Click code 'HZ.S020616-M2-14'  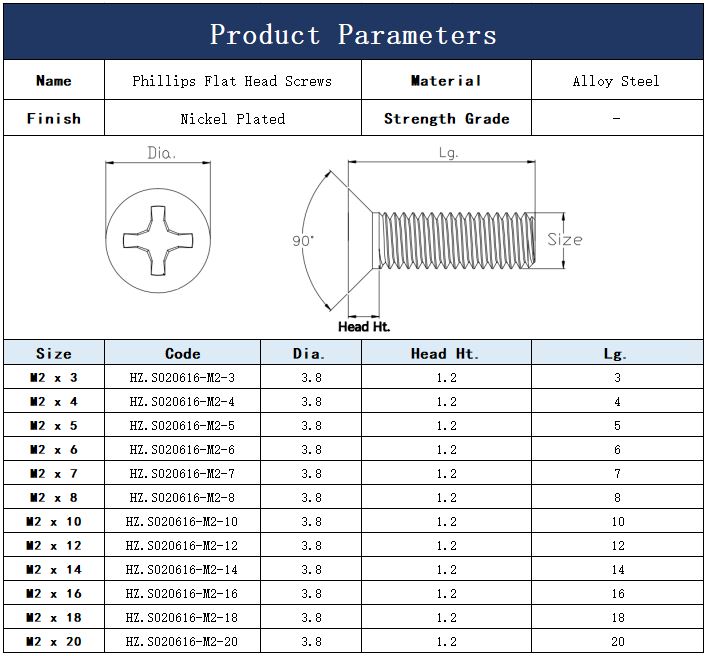point(182,569)
